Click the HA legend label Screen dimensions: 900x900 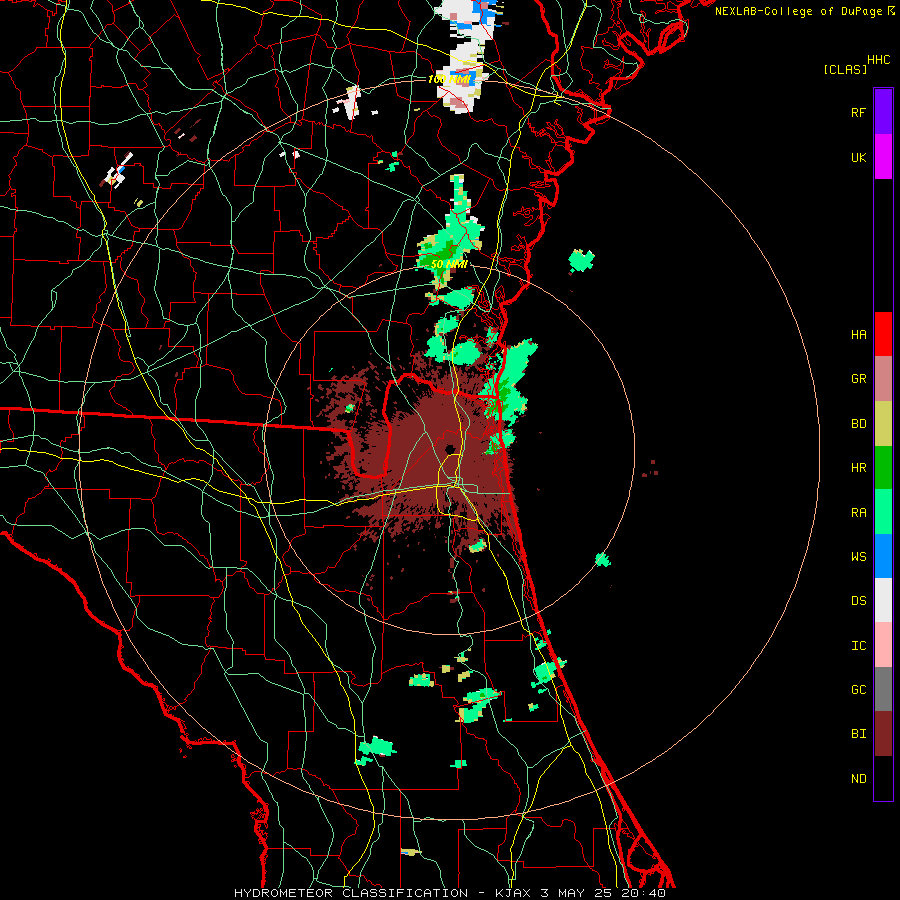[x=858, y=335]
